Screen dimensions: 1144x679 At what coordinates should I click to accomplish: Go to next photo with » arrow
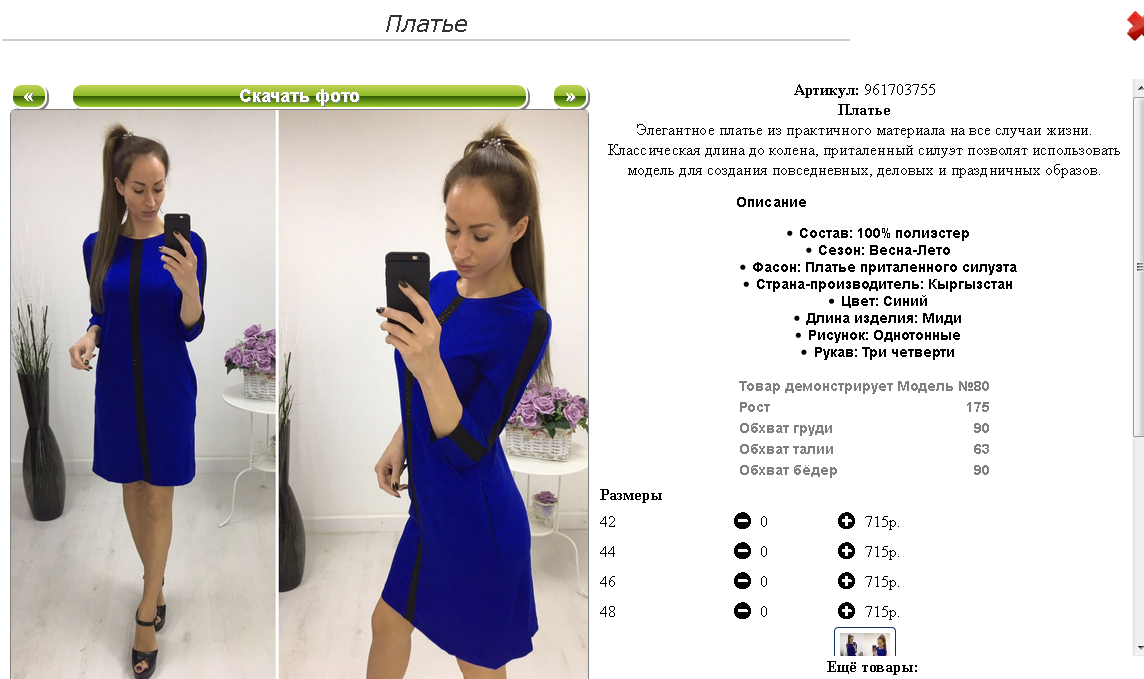(571, 96)
